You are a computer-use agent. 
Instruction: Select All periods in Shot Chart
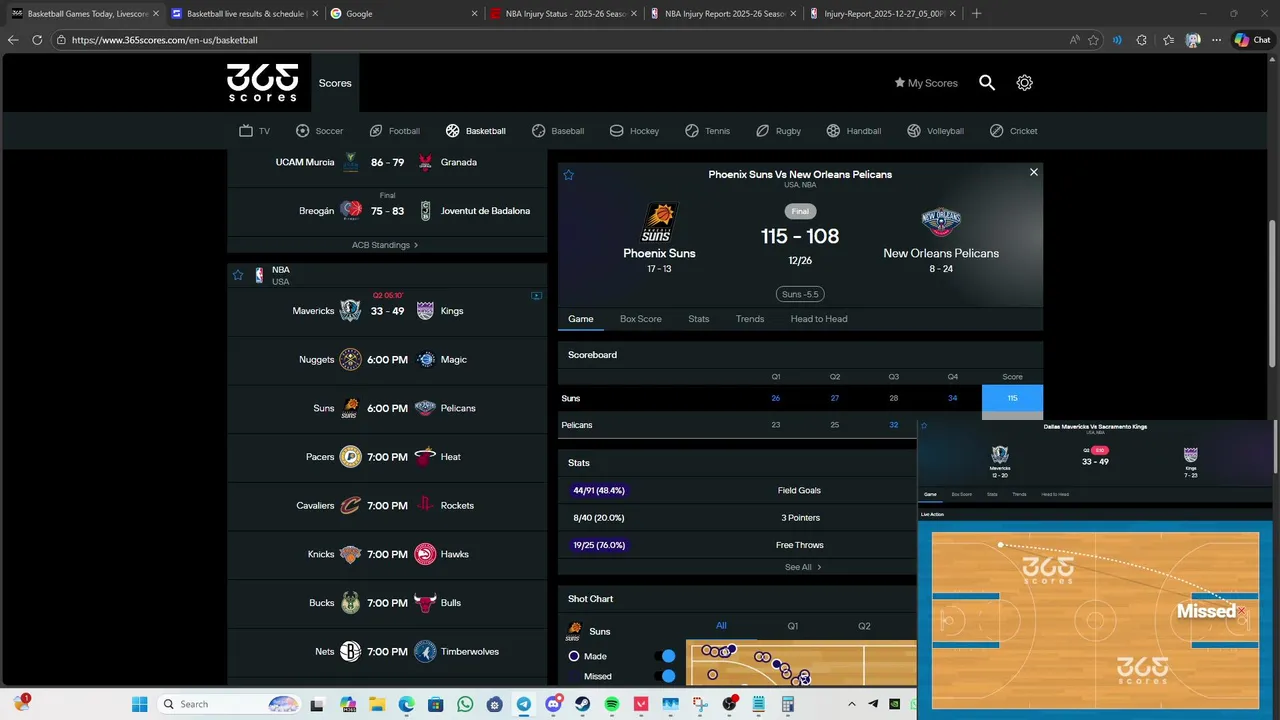721,626
